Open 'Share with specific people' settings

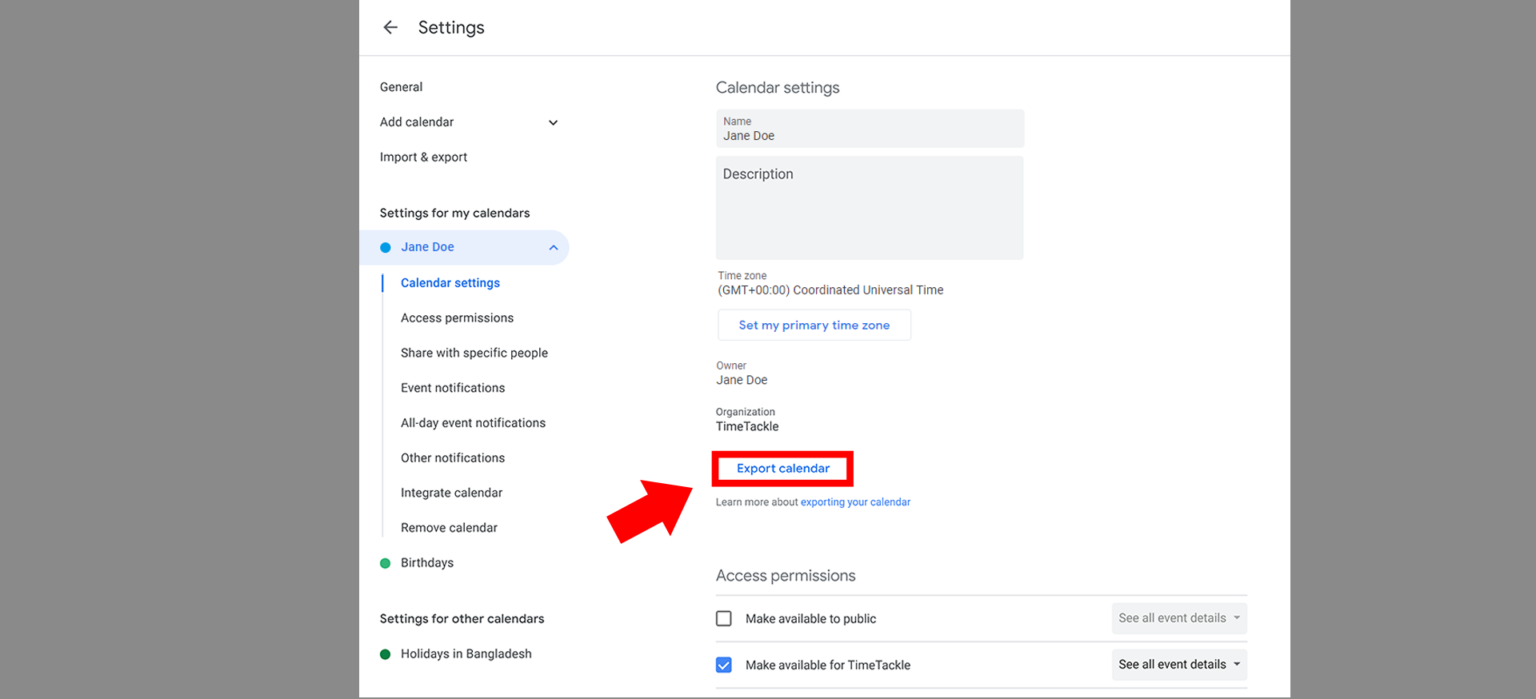(x=474, y=352)
